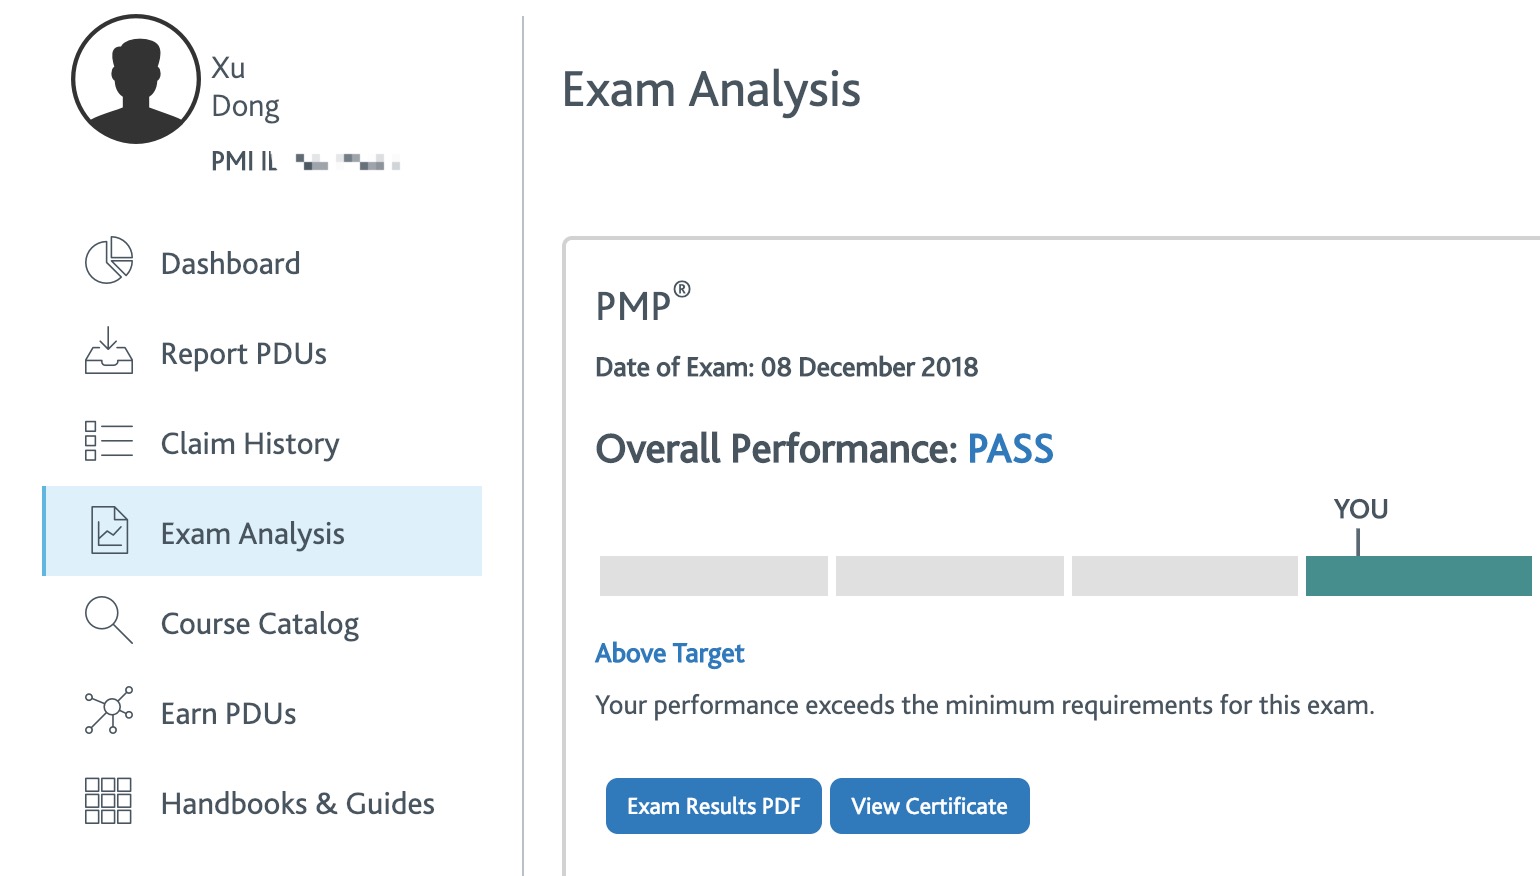
Task: Navigate to Earn PDUs
Action: click(229, 714)
